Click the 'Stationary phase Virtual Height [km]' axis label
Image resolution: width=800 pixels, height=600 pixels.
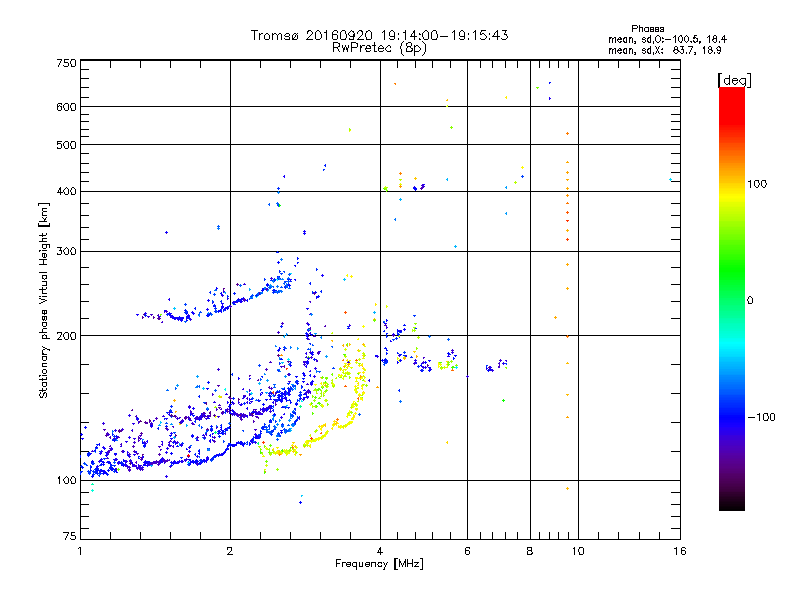tap(44, 300)
